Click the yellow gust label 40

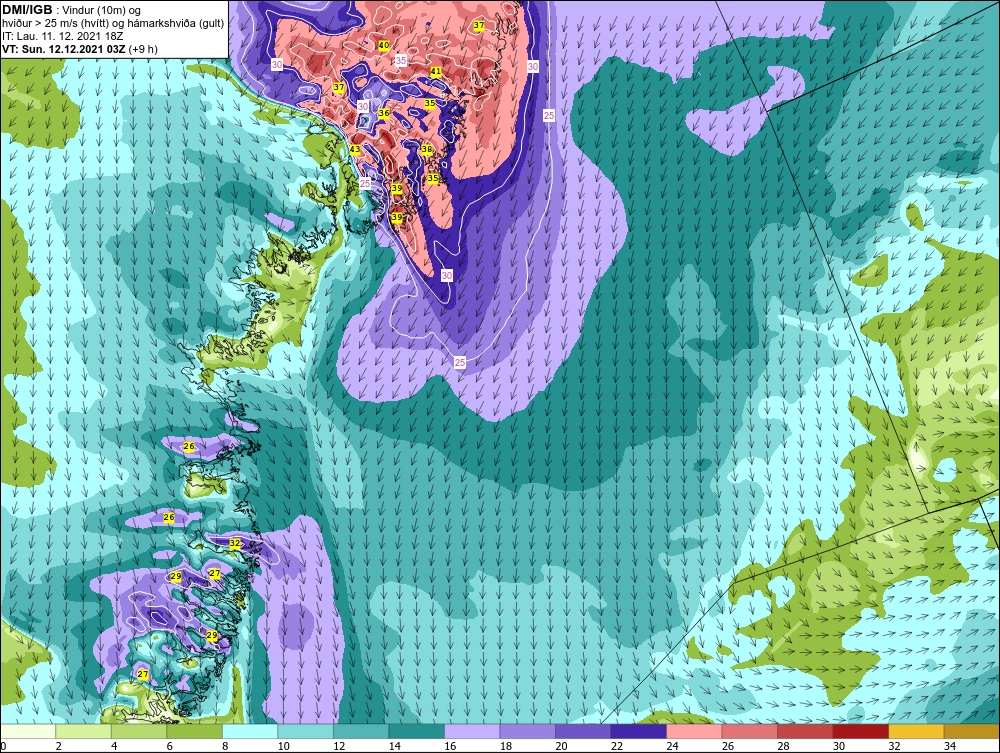pyautogui.click(x=383, y=45)
